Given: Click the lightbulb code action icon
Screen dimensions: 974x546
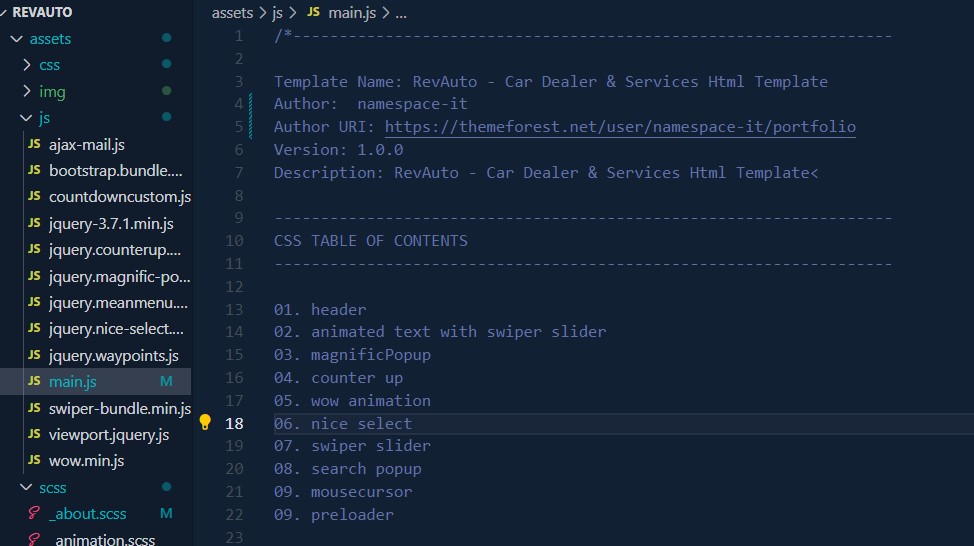Looking at the screenshot, I should coord(205,423).
